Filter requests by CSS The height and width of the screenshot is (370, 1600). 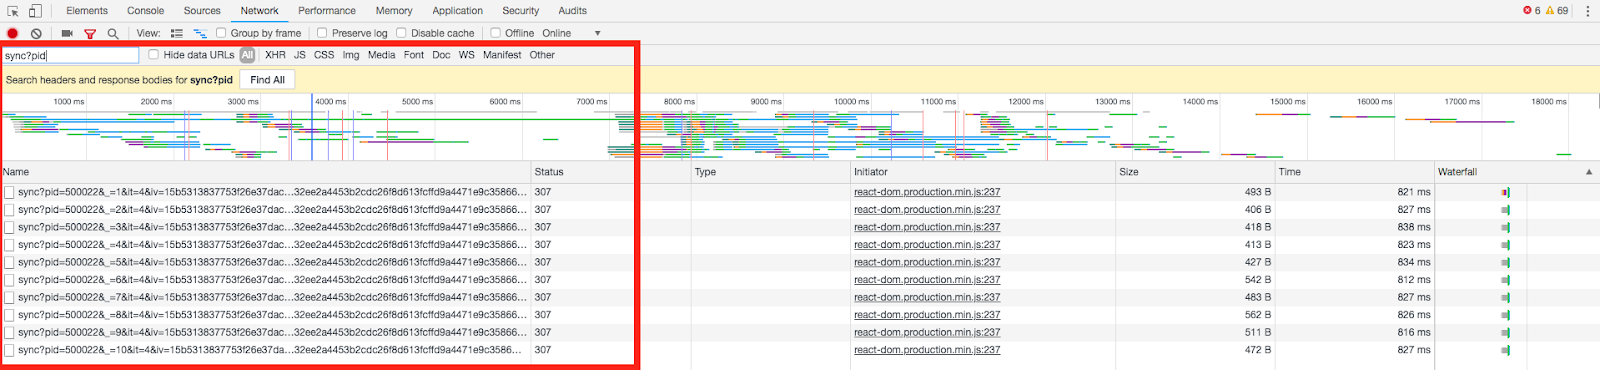(x=324, y=55)
